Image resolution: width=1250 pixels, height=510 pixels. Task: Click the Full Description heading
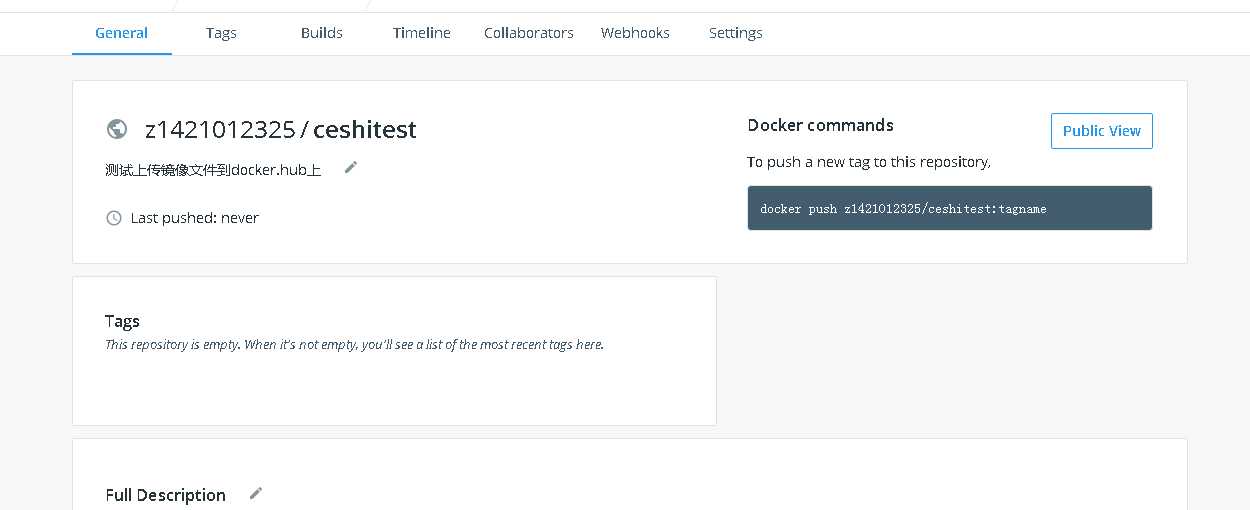[165, 495]
